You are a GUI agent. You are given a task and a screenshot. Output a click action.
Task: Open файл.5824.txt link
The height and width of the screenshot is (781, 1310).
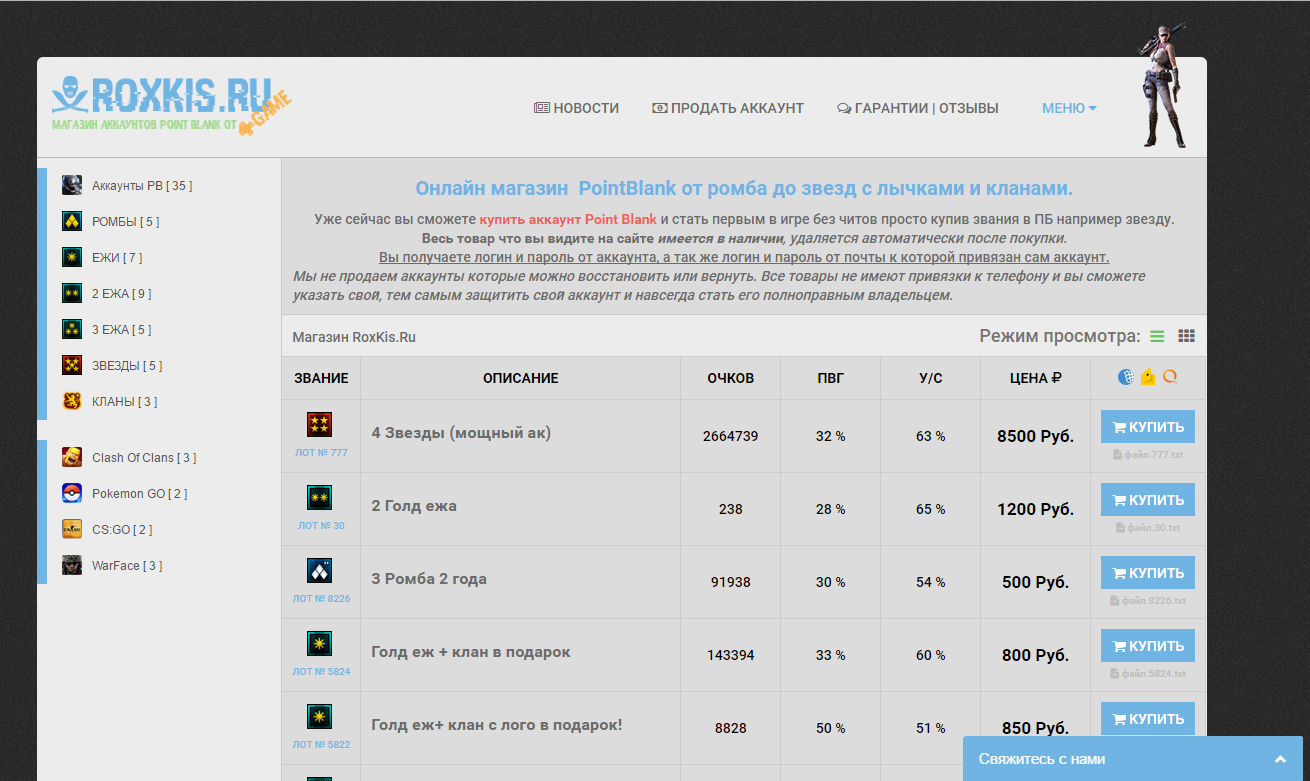pos(1148,673)
